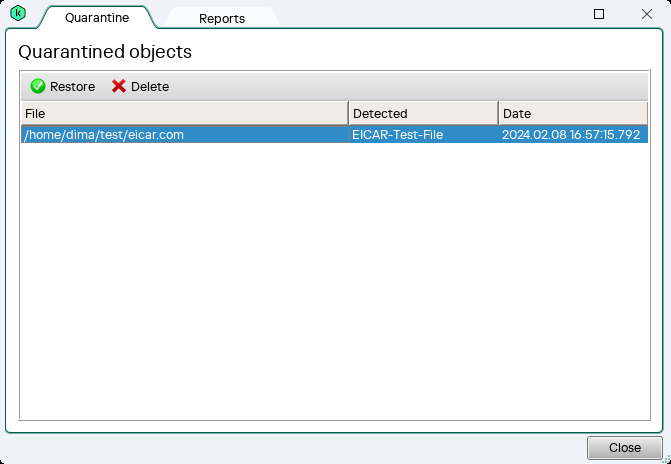Viewport: 671px width, 464px height.
Task: Click the Kaspersky logo in the title bar
Action: point(17,14)
